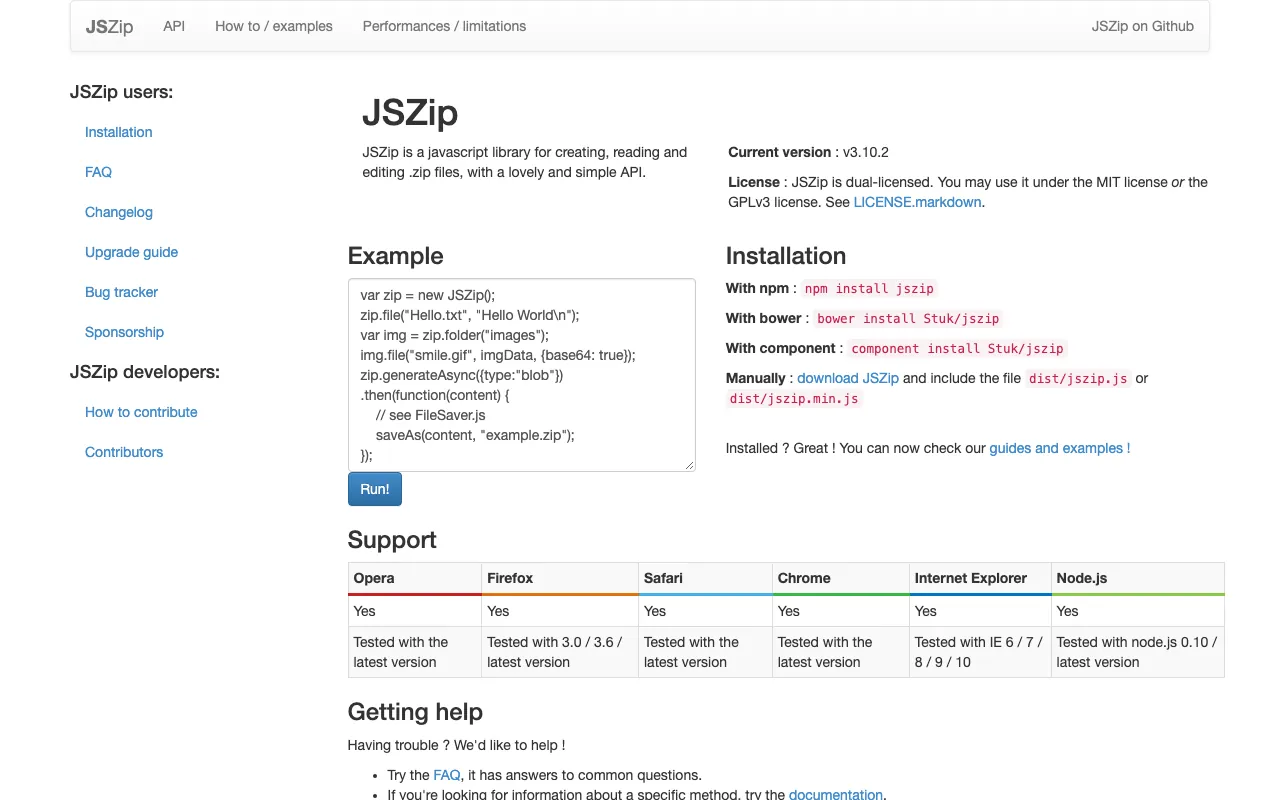Viewport: 1280px width, 800px height.
Task: Open the Sponsorship page
Action: click(x=124, y=332)
